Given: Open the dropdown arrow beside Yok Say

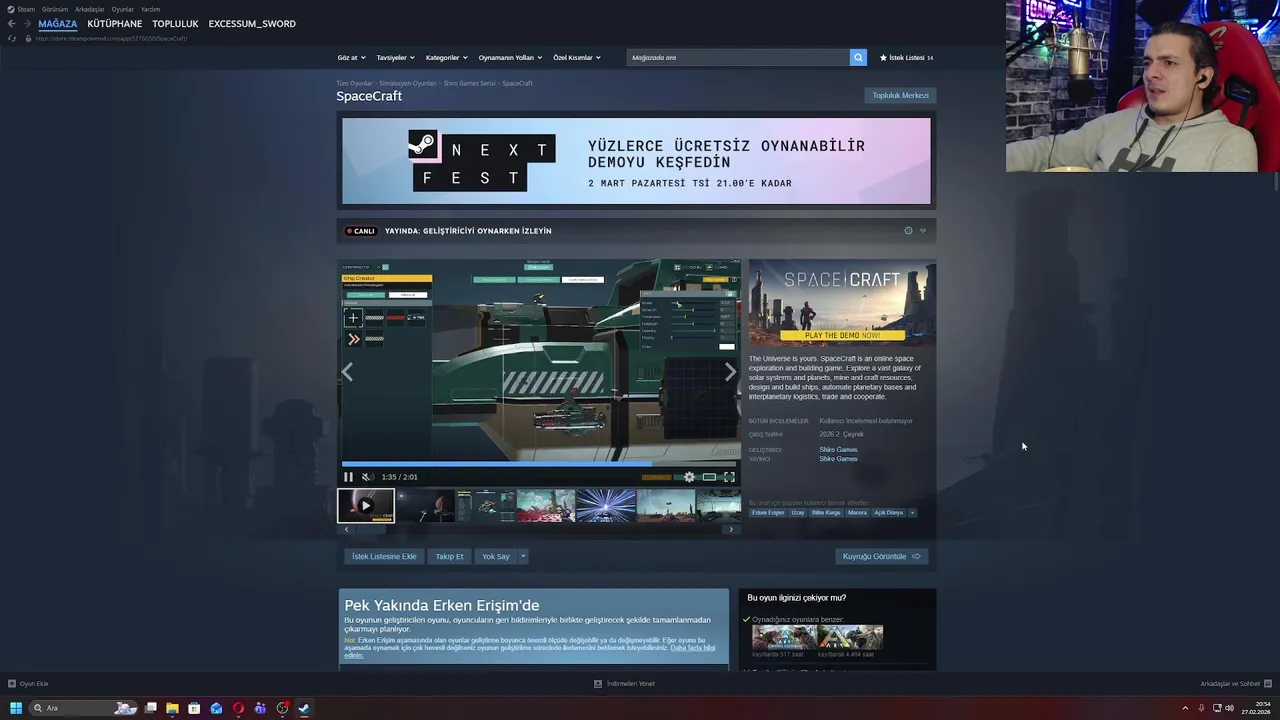Looking at the screenshot, I should (522, 556).
